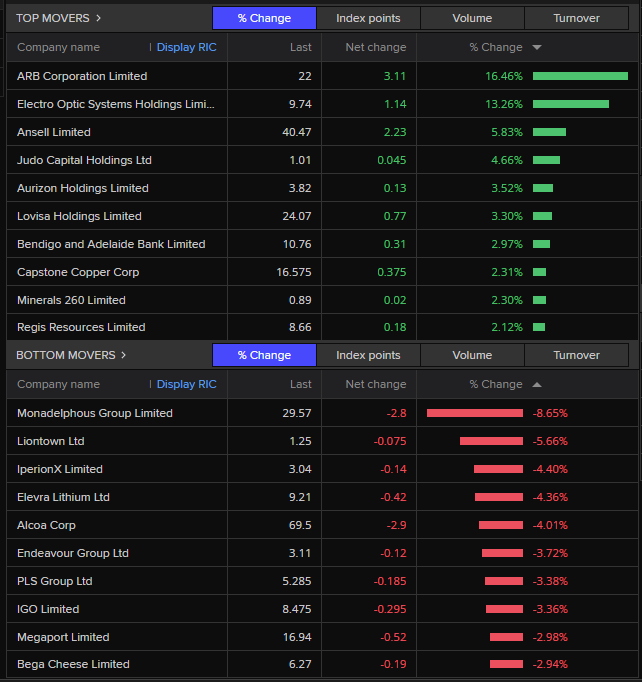642x682 pixels.
Task: Select Minerals 260 Limited
Action: 71,300
